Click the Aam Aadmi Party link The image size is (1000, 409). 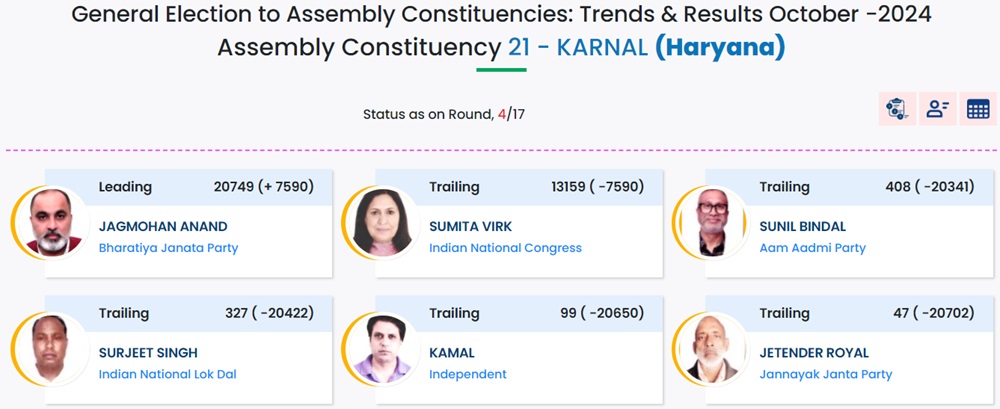[x=812, y=248]
